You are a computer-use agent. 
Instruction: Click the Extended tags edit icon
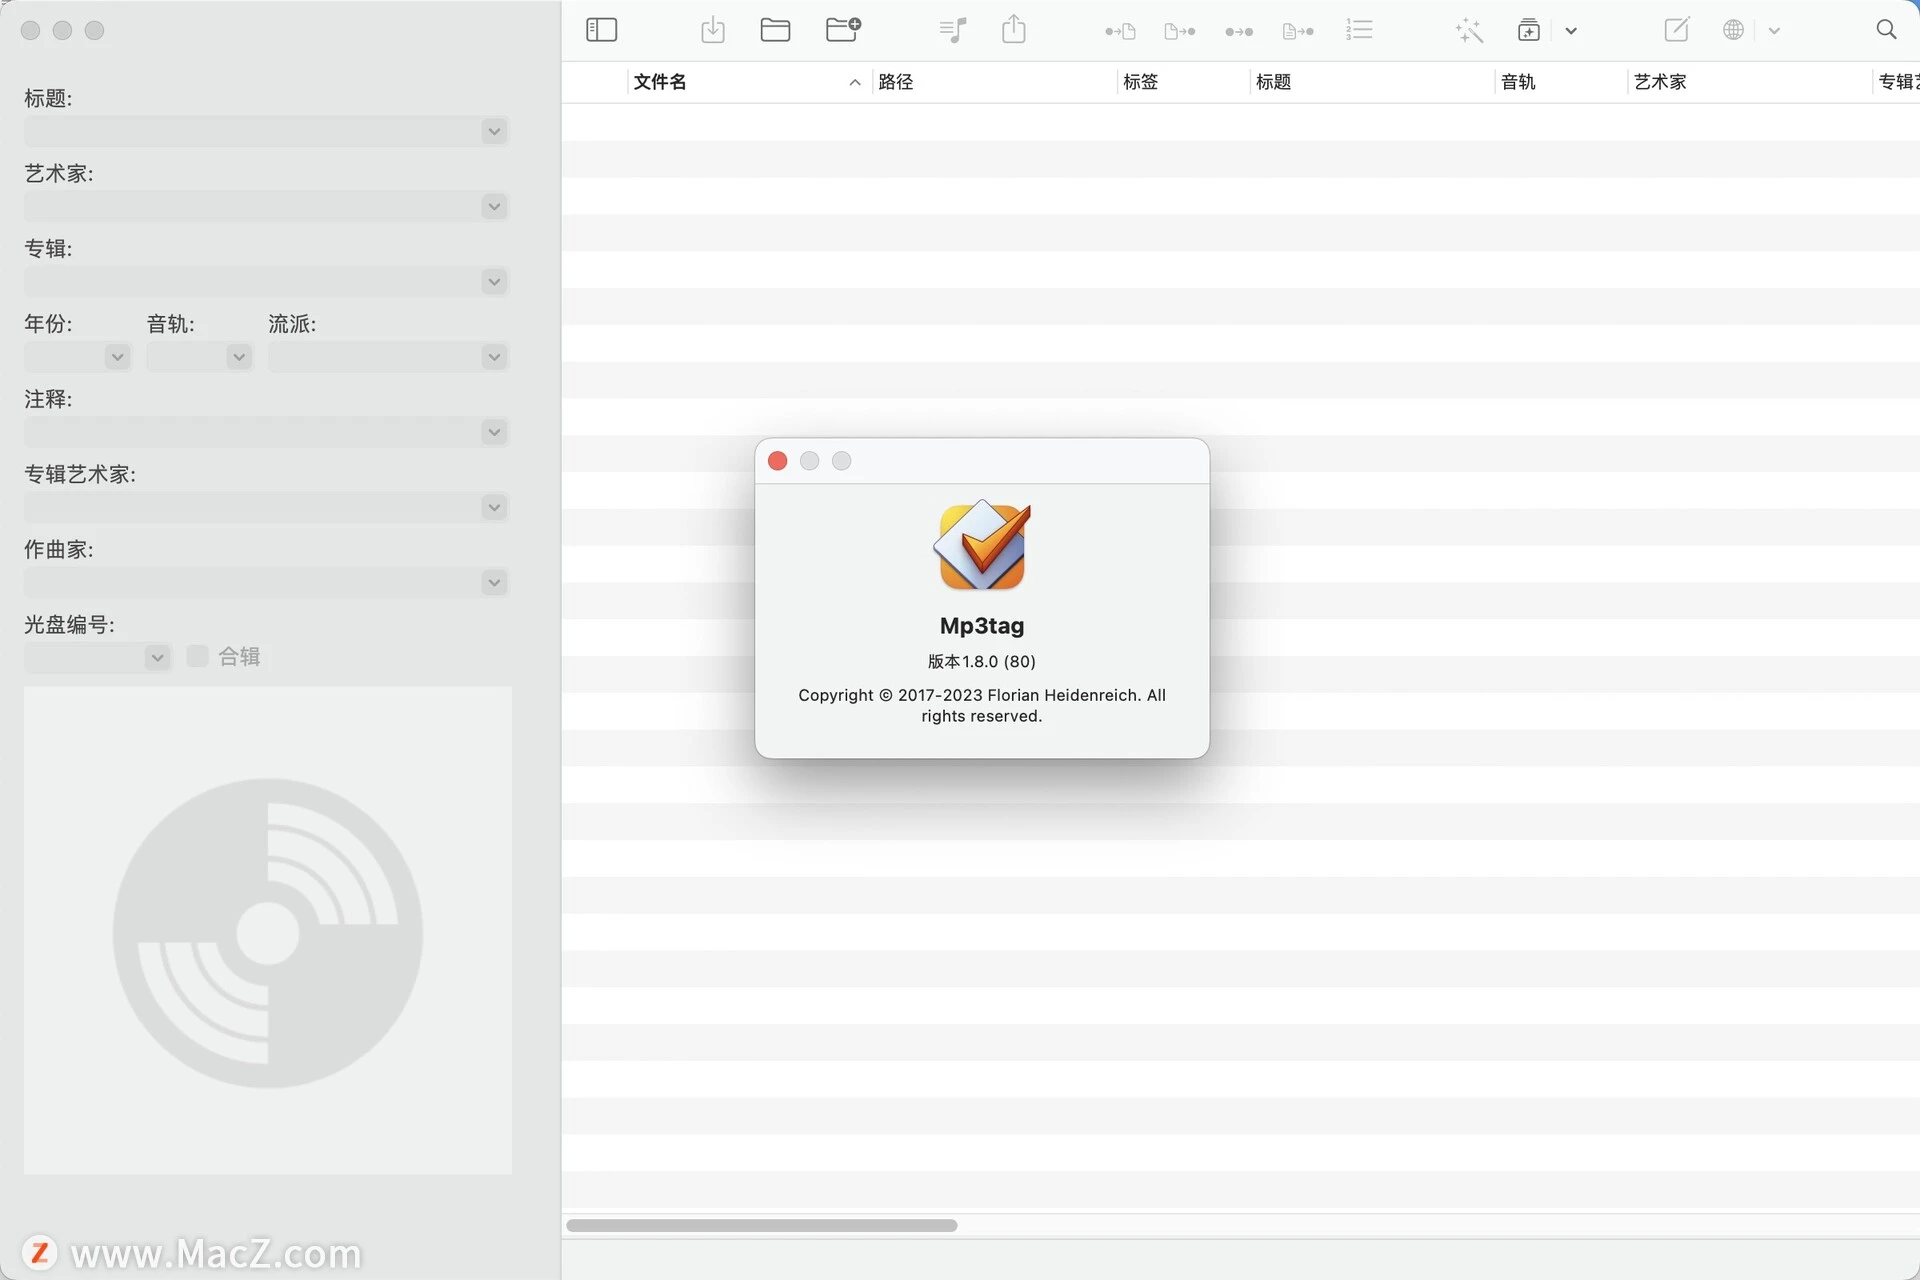click(x=1677, y=29)
